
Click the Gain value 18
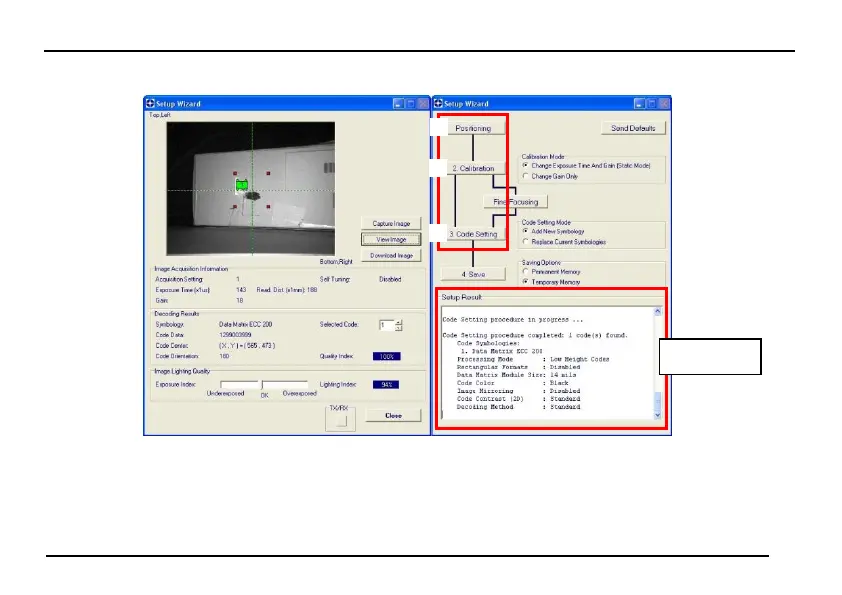239,301
